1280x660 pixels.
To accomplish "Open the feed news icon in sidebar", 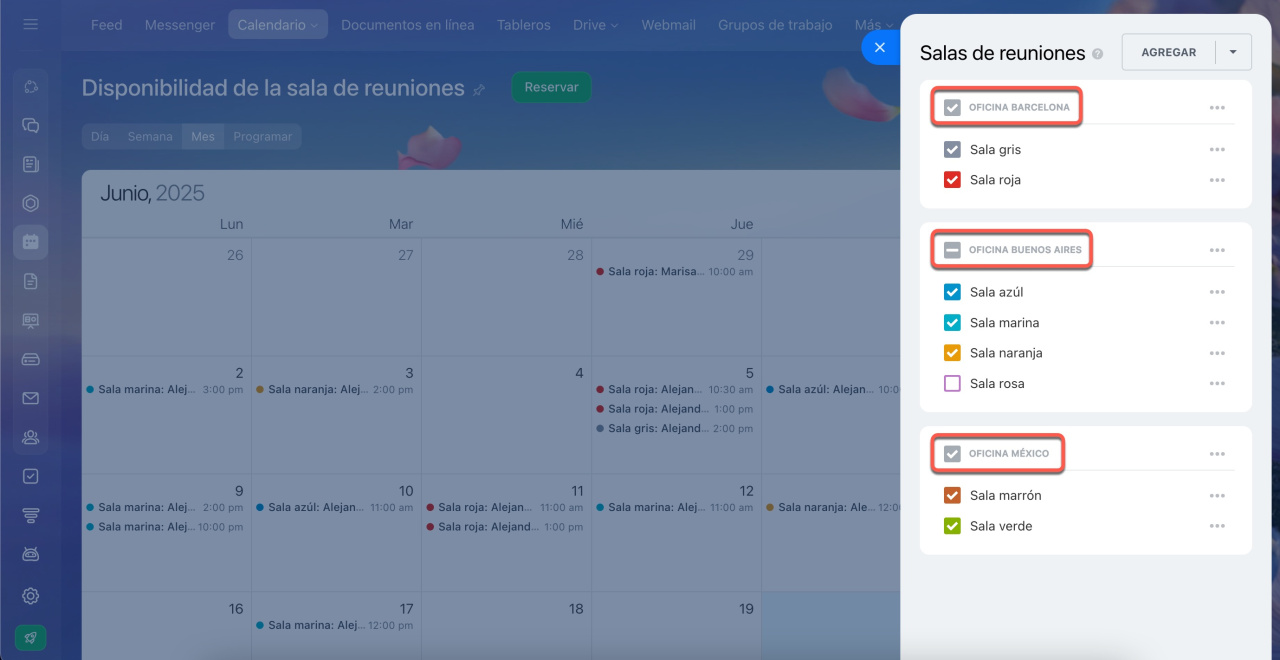I will (31, 164).
